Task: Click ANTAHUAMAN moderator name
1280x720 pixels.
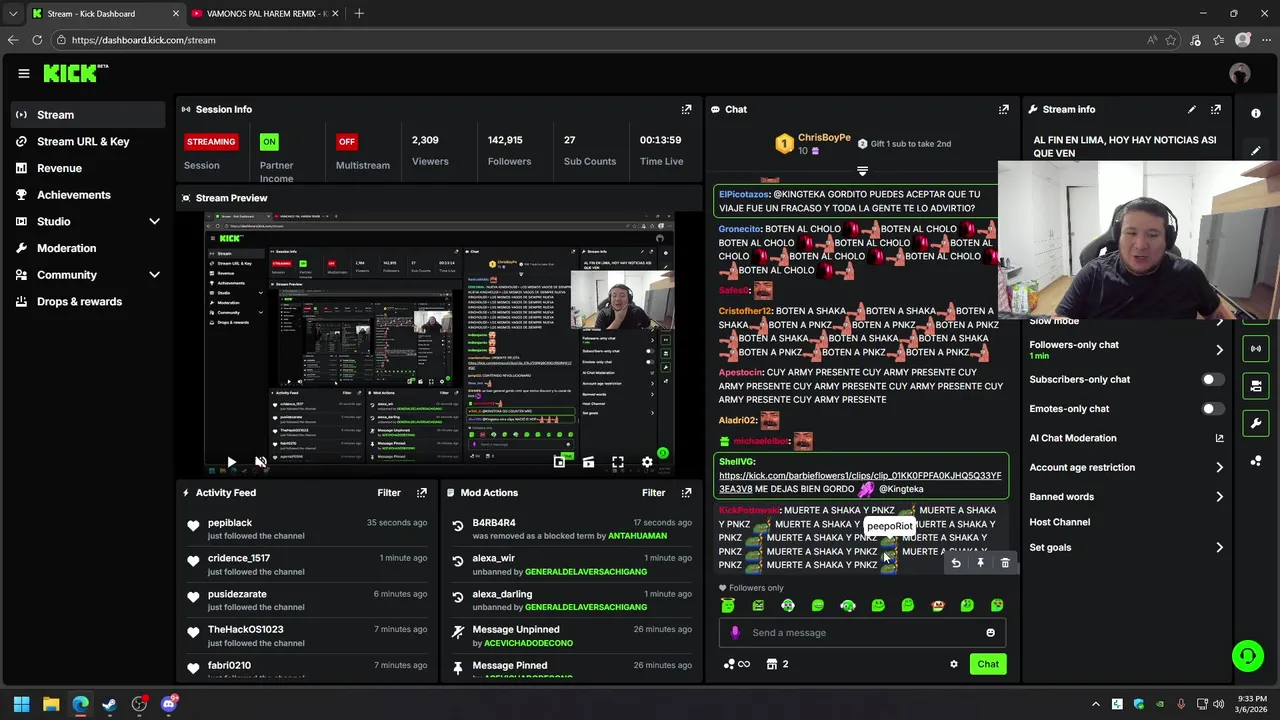Action: pos(637,536)
